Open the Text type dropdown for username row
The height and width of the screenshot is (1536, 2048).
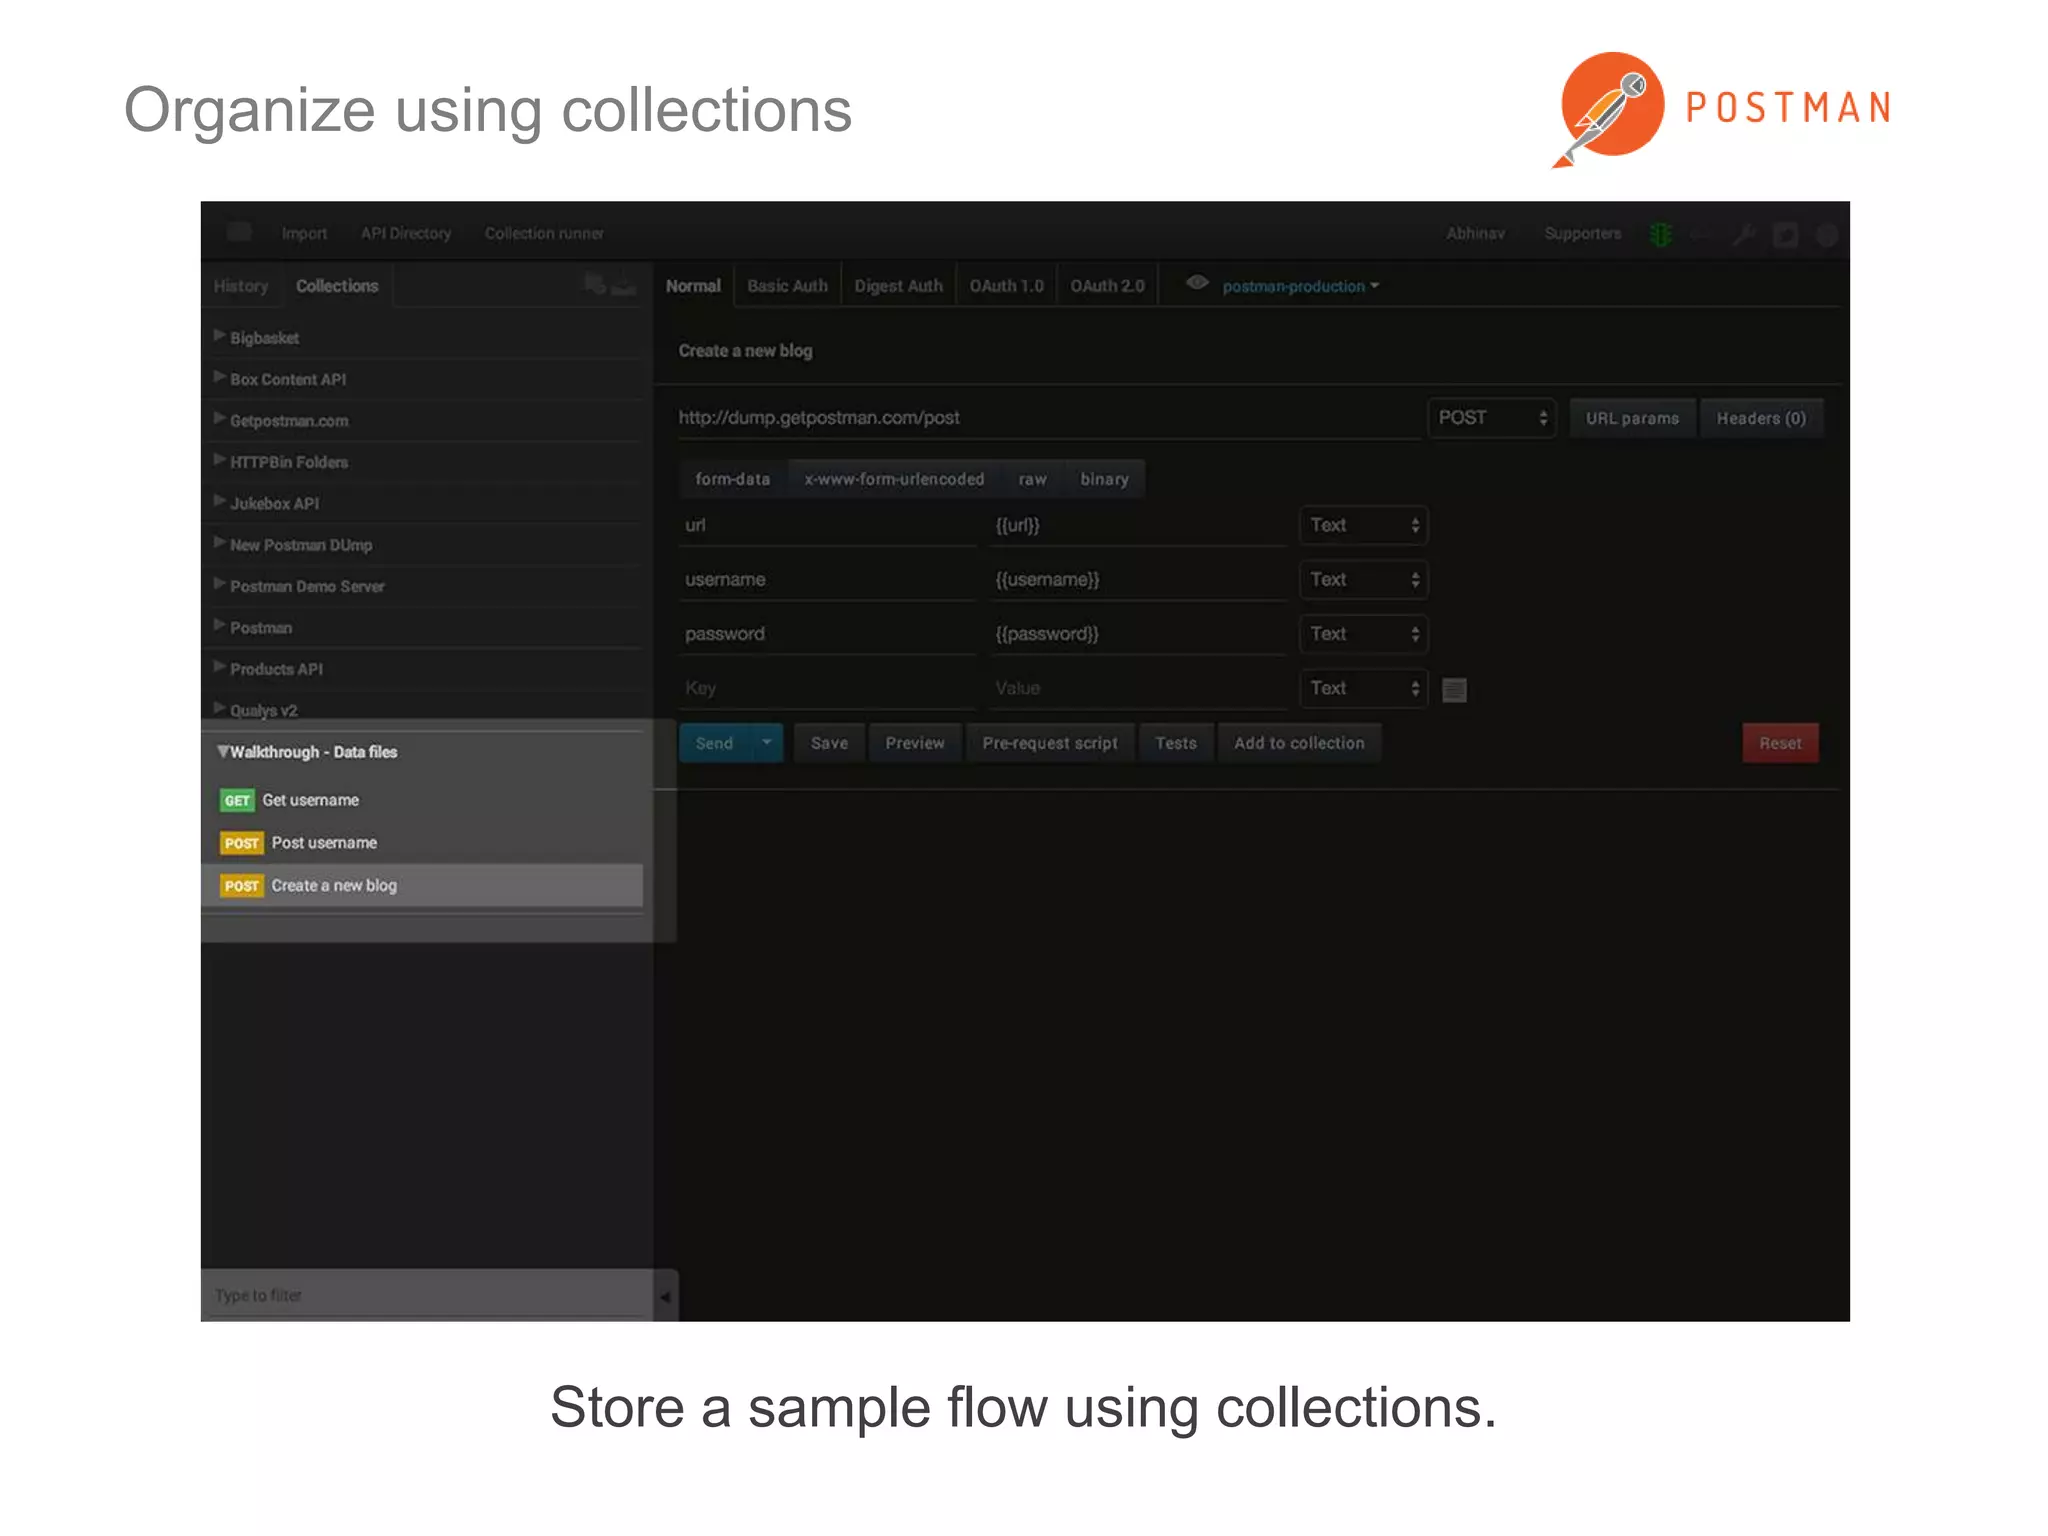tap(1364, 579)
